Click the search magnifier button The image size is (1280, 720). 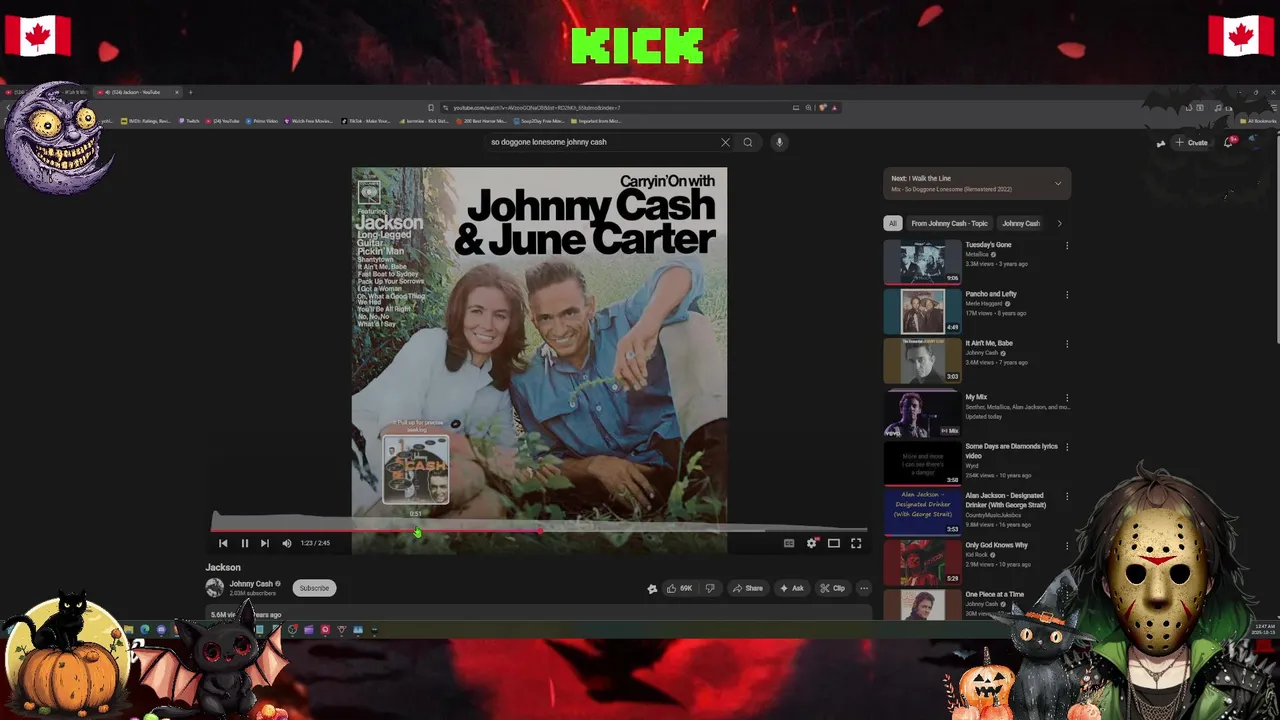coord(747,142)
